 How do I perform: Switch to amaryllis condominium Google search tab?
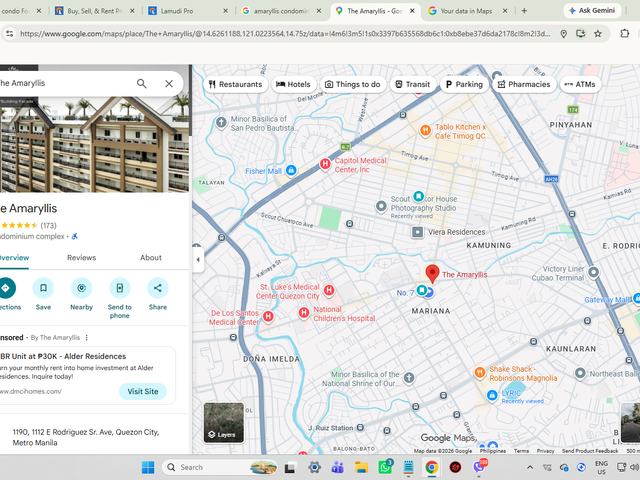(x=281, y=11)
